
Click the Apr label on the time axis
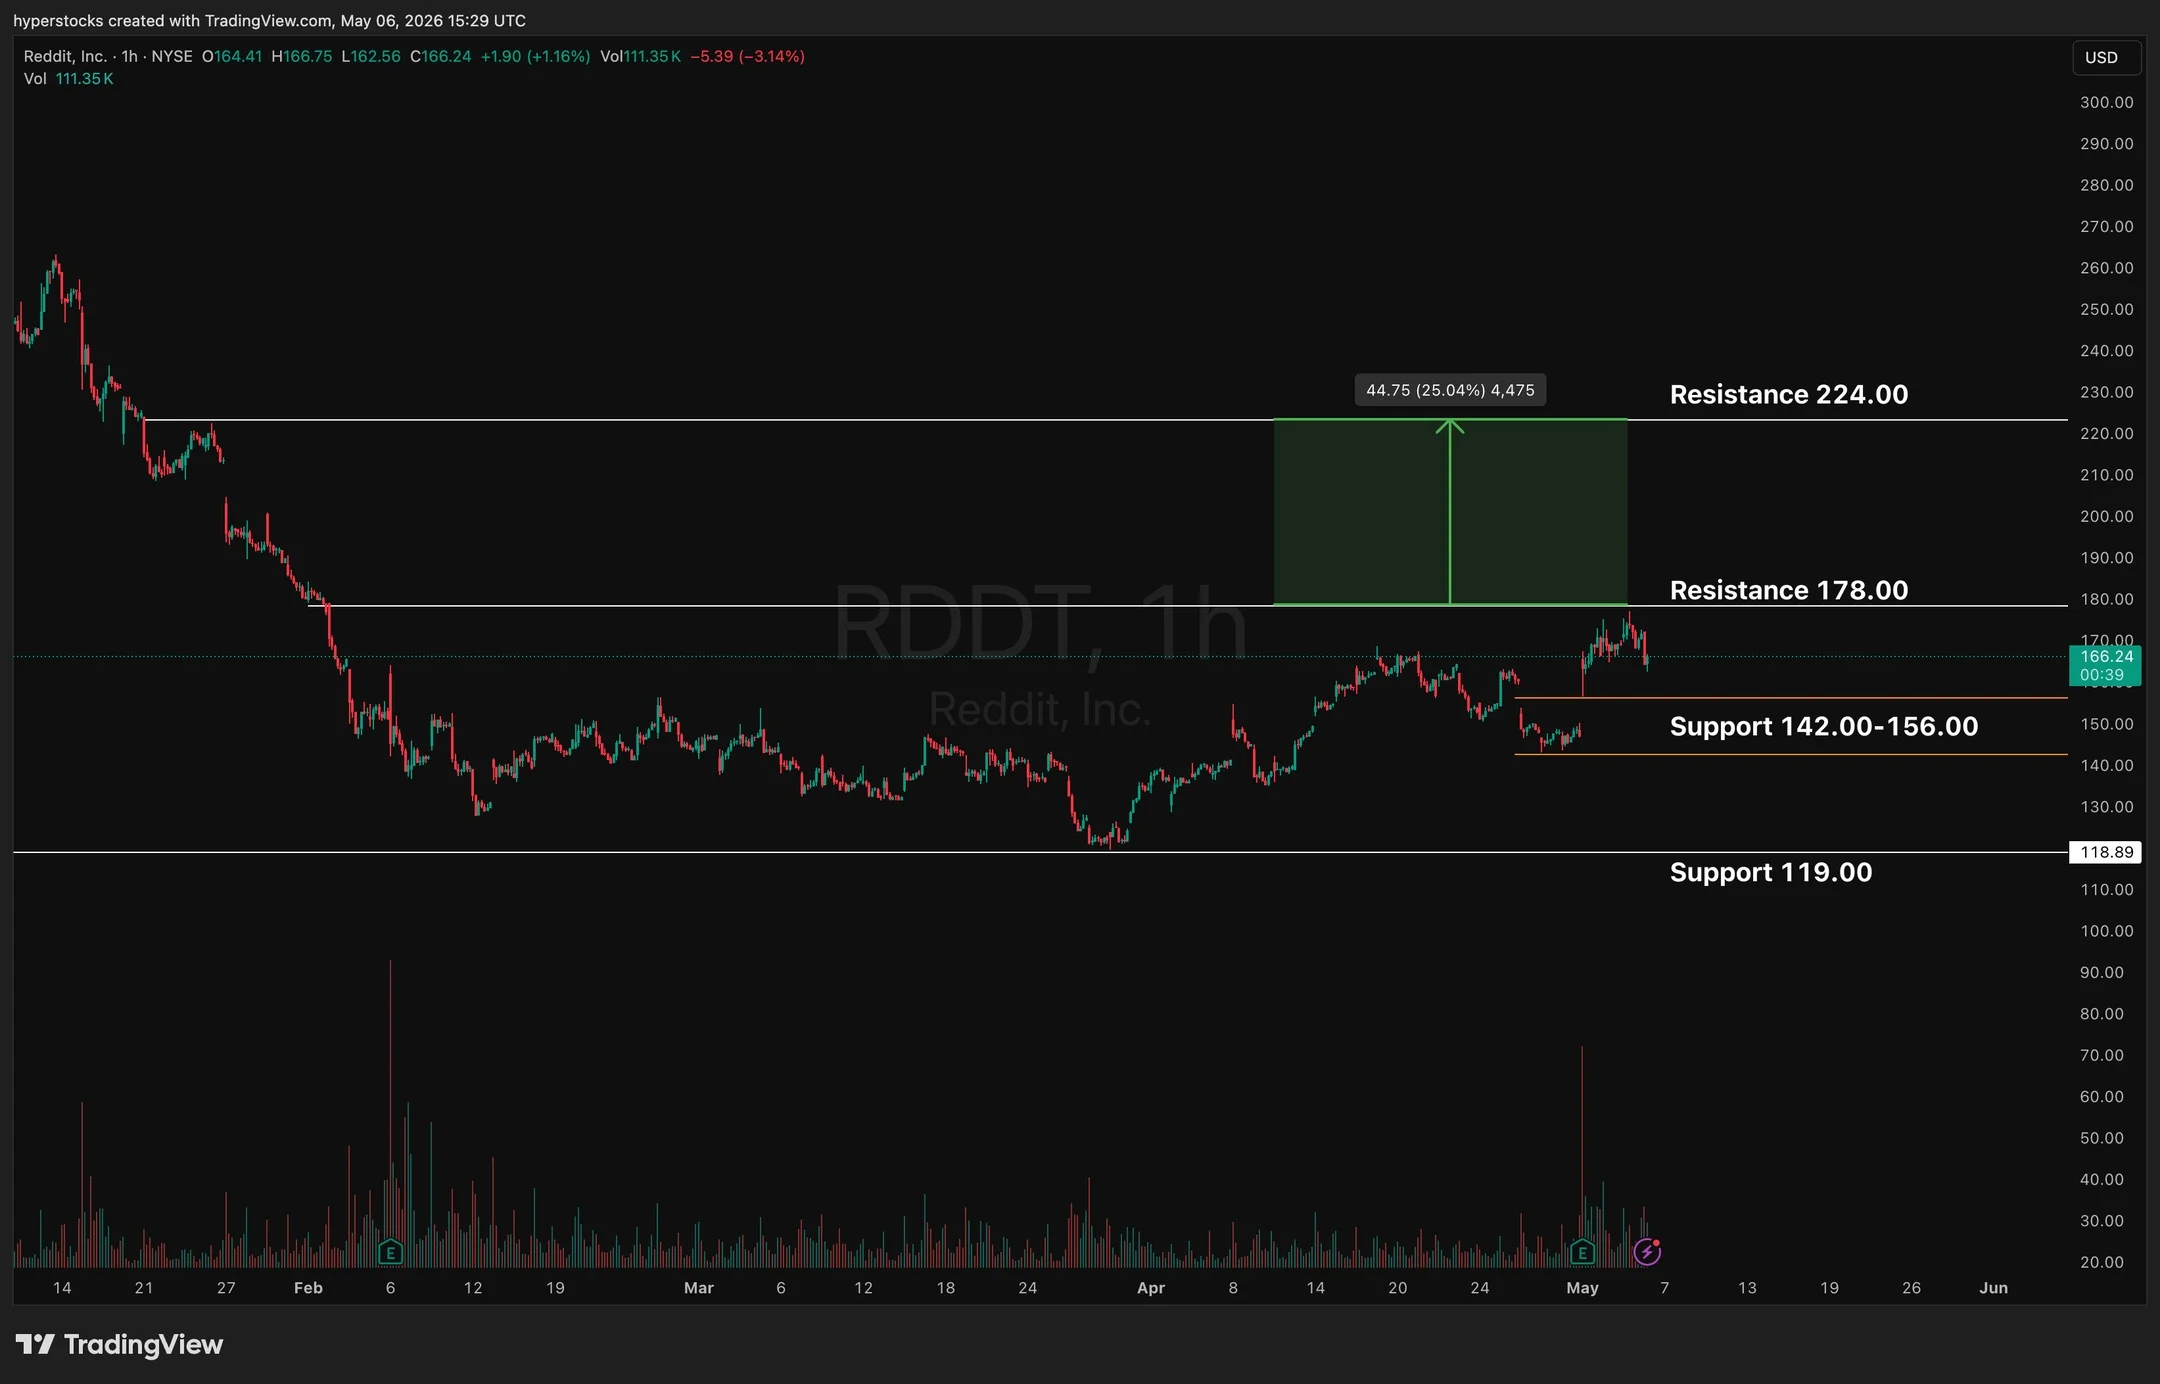1151,1288
